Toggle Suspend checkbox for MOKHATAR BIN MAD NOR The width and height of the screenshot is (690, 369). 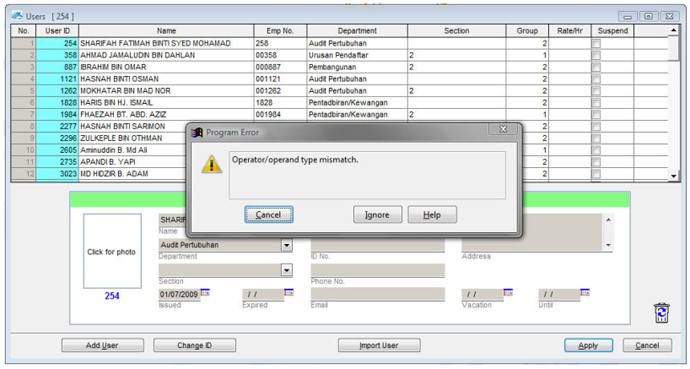[596, 91]
